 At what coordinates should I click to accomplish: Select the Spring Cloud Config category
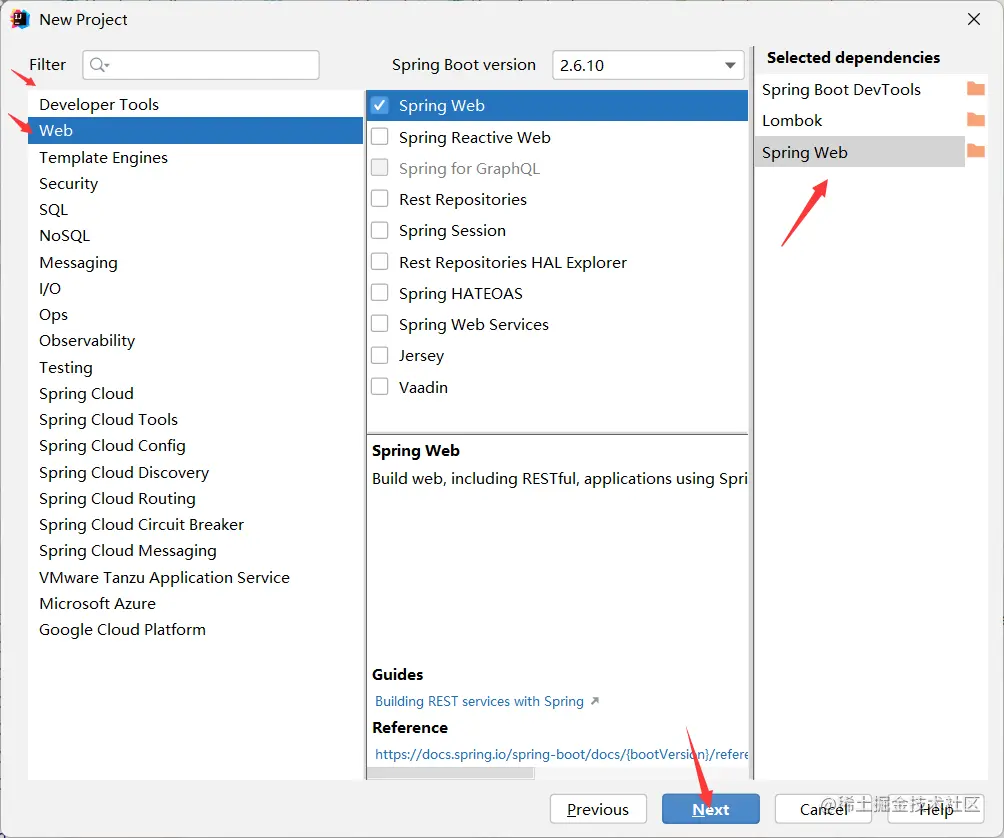(195, 446)
